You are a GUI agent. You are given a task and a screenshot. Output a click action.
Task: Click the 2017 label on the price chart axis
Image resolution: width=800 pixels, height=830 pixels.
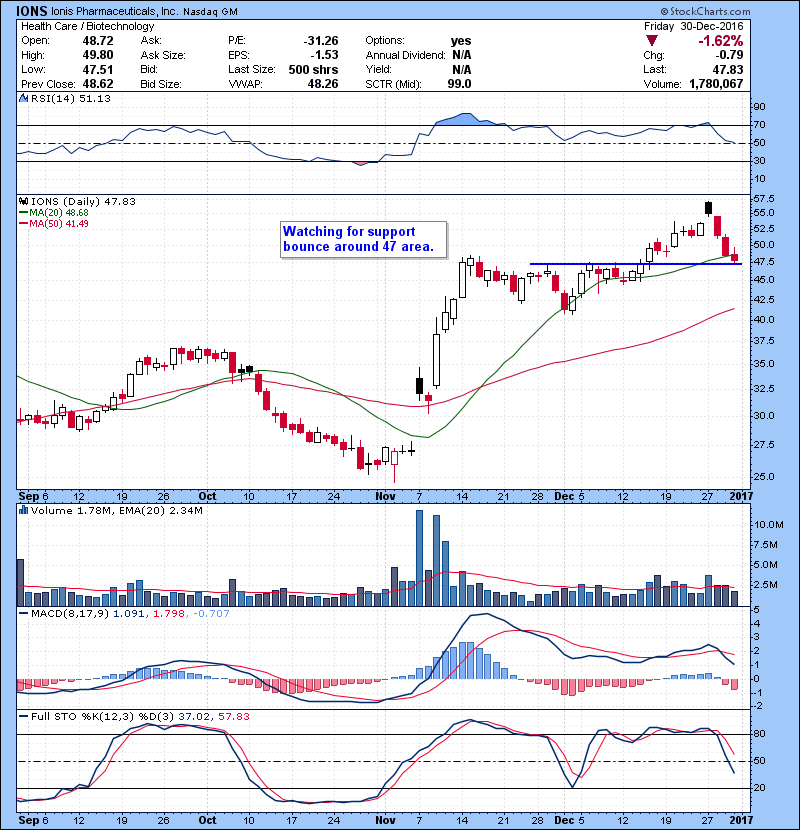coord(741,497)
